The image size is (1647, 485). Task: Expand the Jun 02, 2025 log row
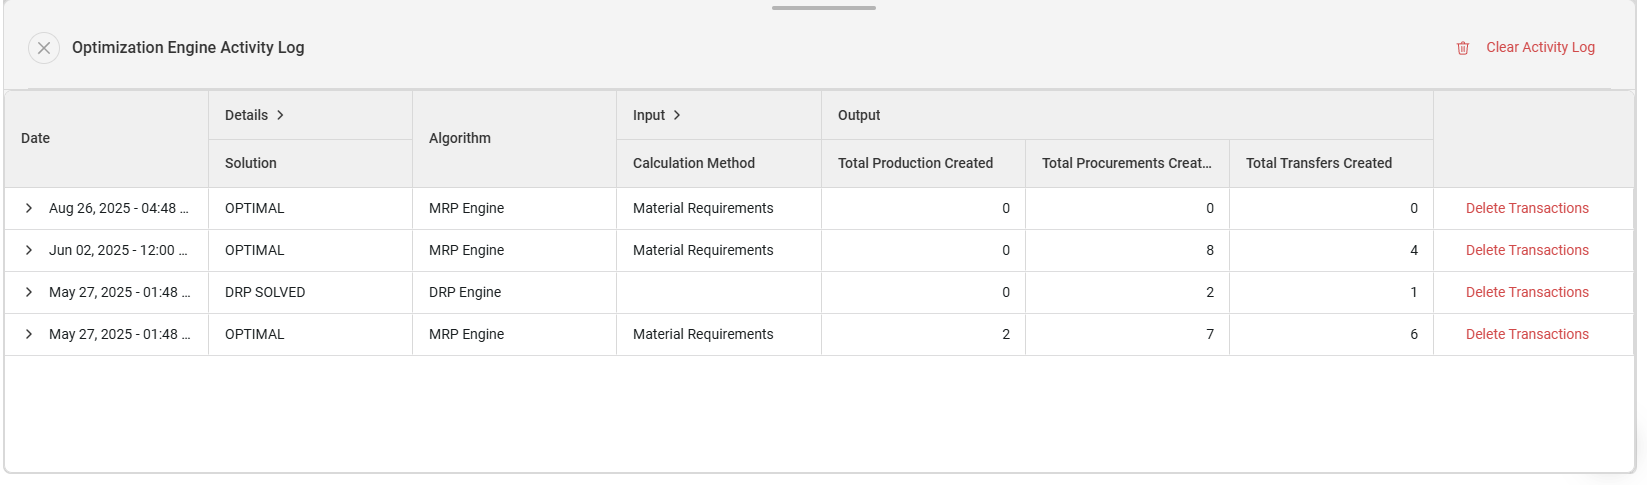[x=29, y=250]
